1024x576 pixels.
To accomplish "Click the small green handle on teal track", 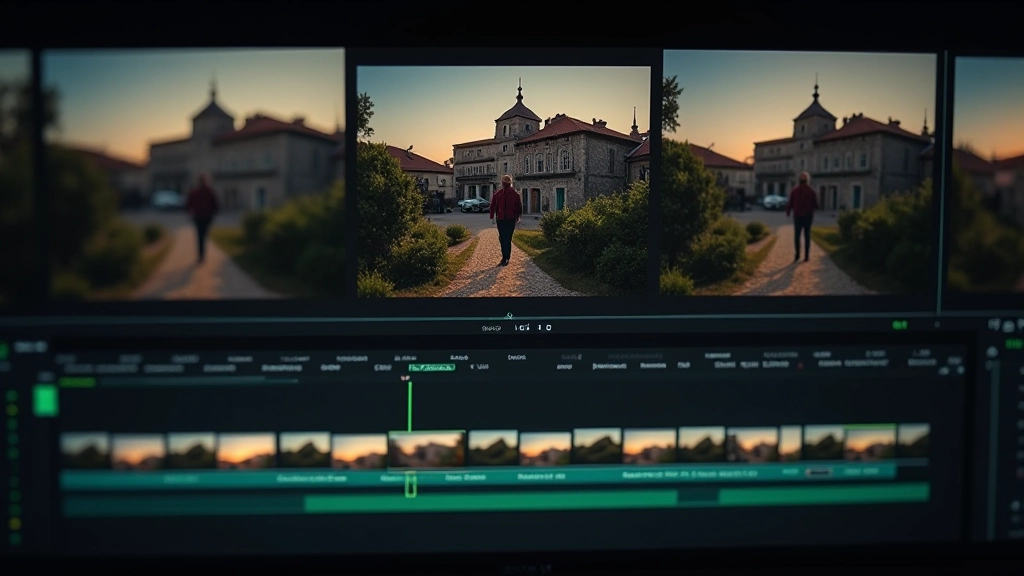I will coord(410,485).
